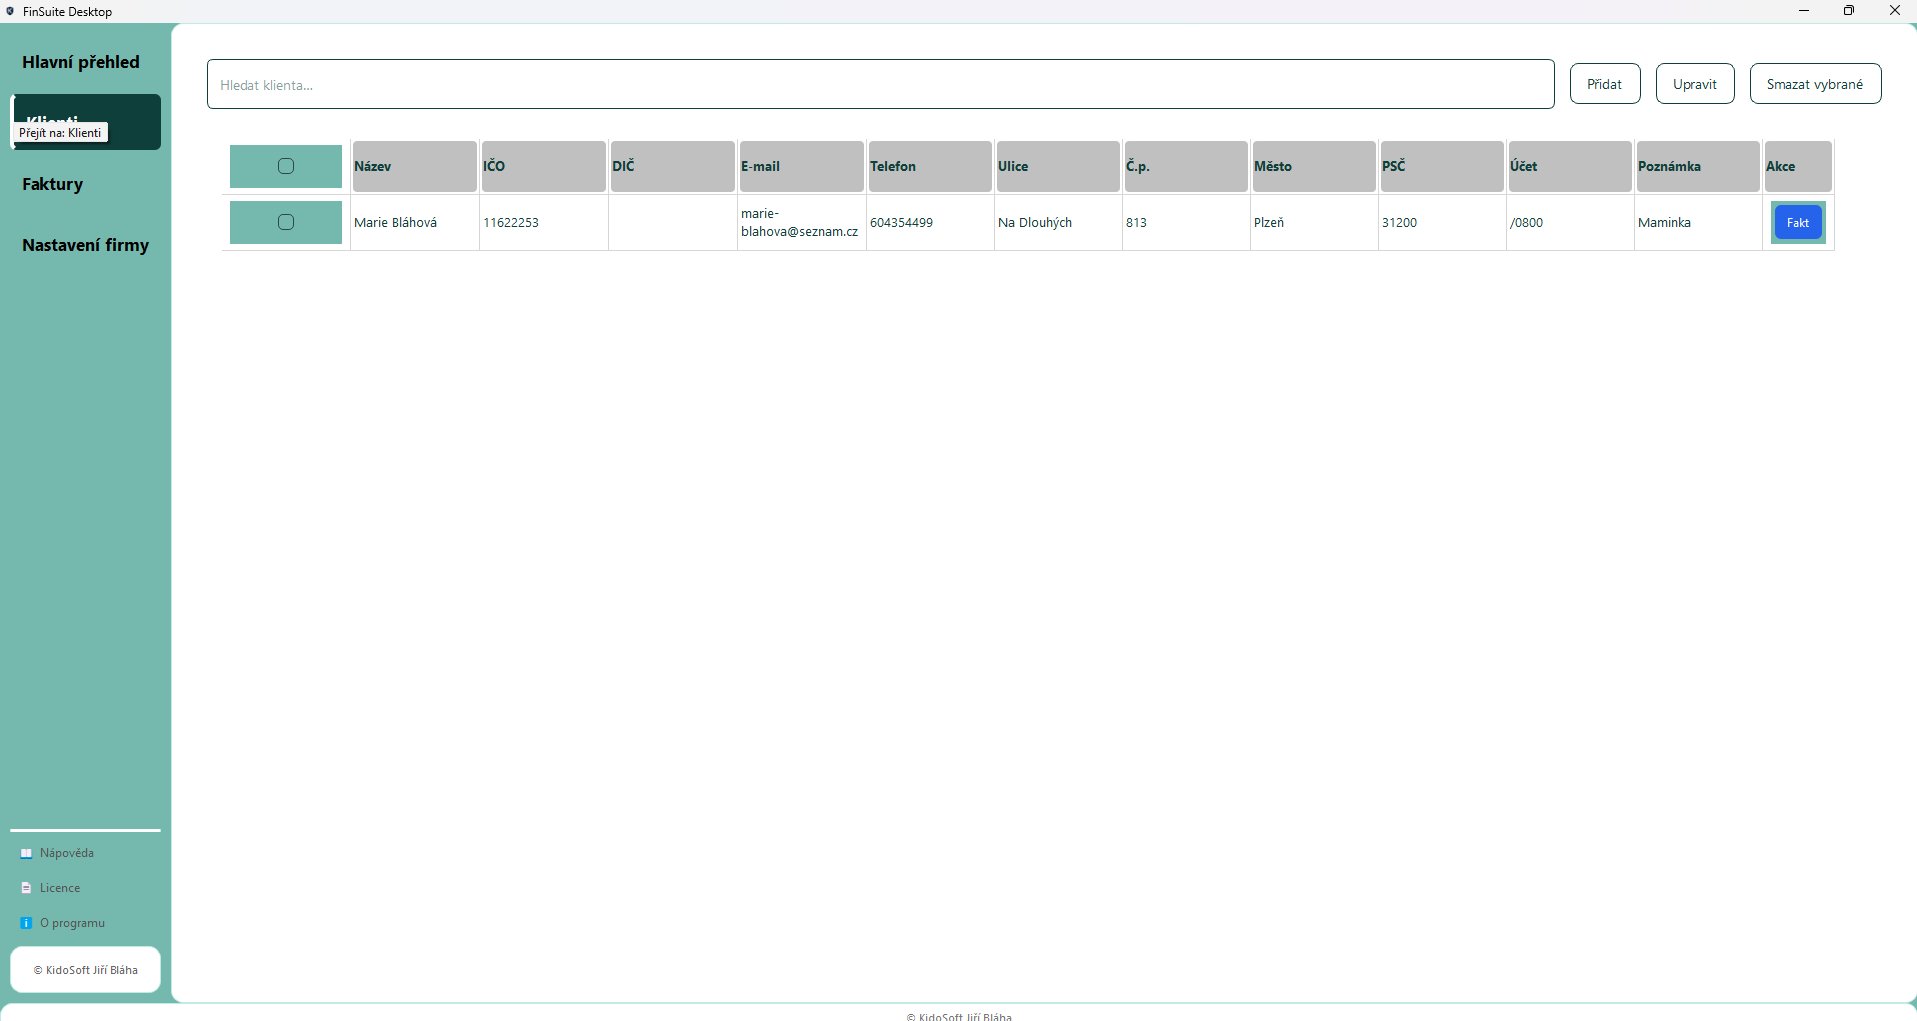Click the Licence document icon

pos(27,888)
